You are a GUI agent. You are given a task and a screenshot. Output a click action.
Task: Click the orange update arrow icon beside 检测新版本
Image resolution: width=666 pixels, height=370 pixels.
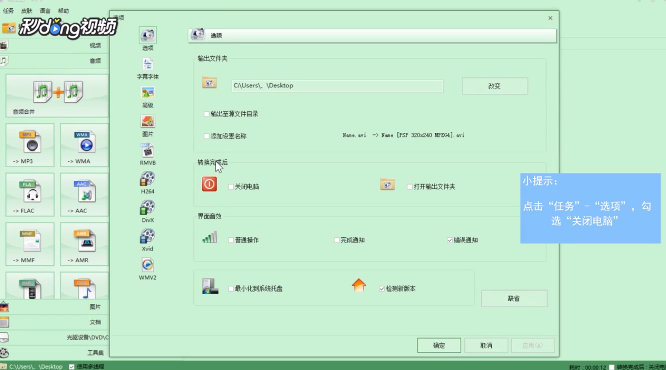point(359,285)
